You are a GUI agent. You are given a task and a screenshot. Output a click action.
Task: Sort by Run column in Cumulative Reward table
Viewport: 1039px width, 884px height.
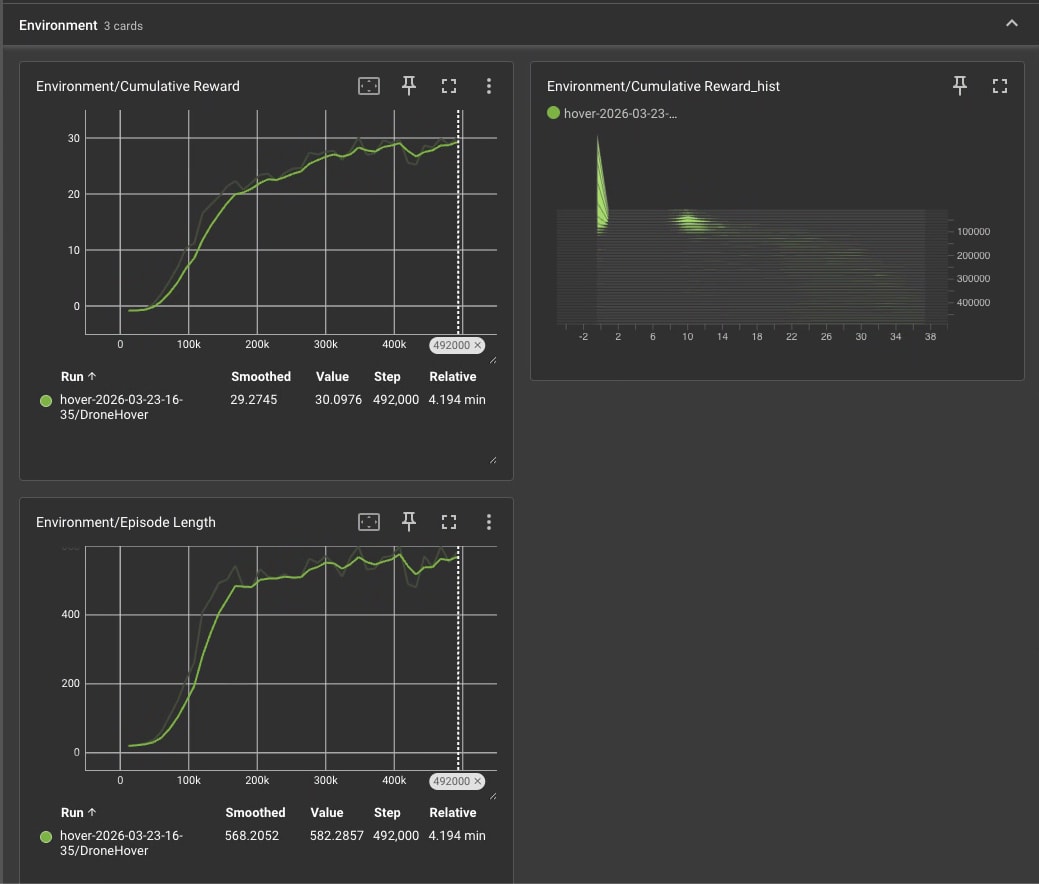78,376
